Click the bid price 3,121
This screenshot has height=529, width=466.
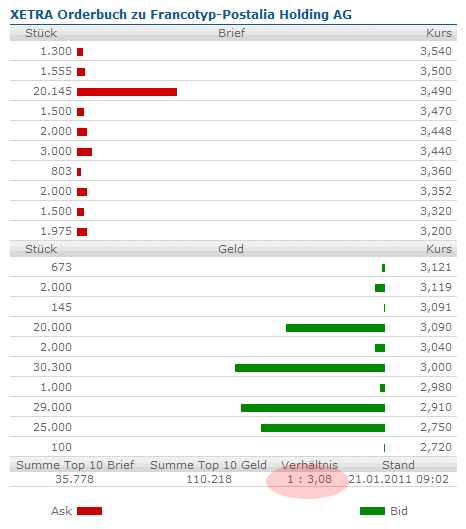[x=436, y=267]
